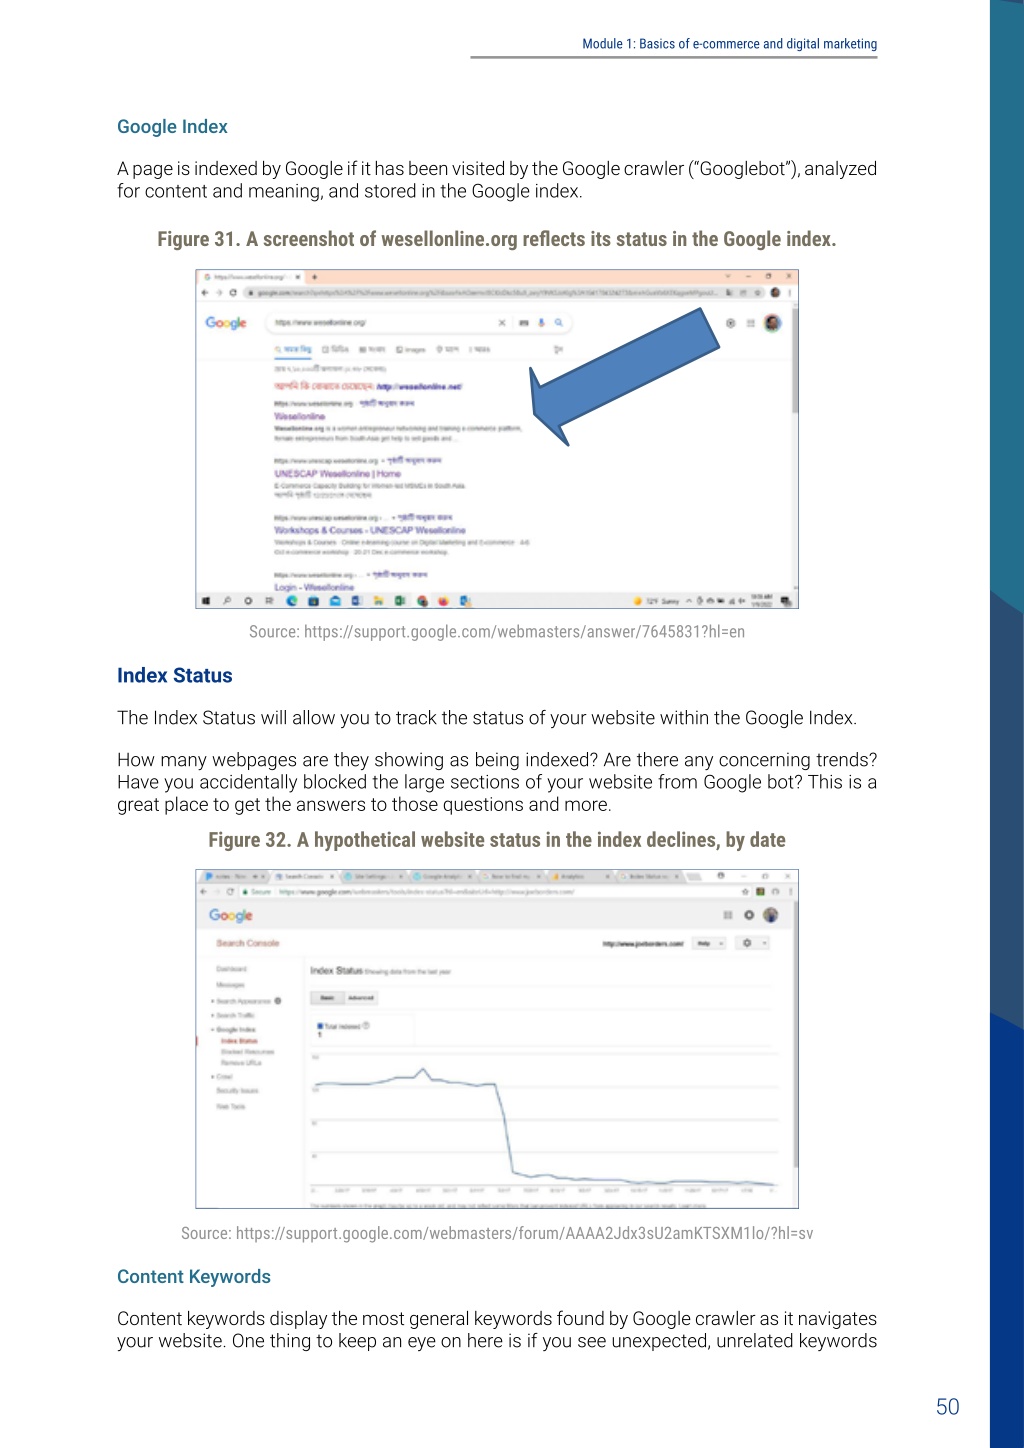Open Firefox from Figure 31's taskbar
The width and height of the screenshot is (1024, 1448).
coord(444,601)
